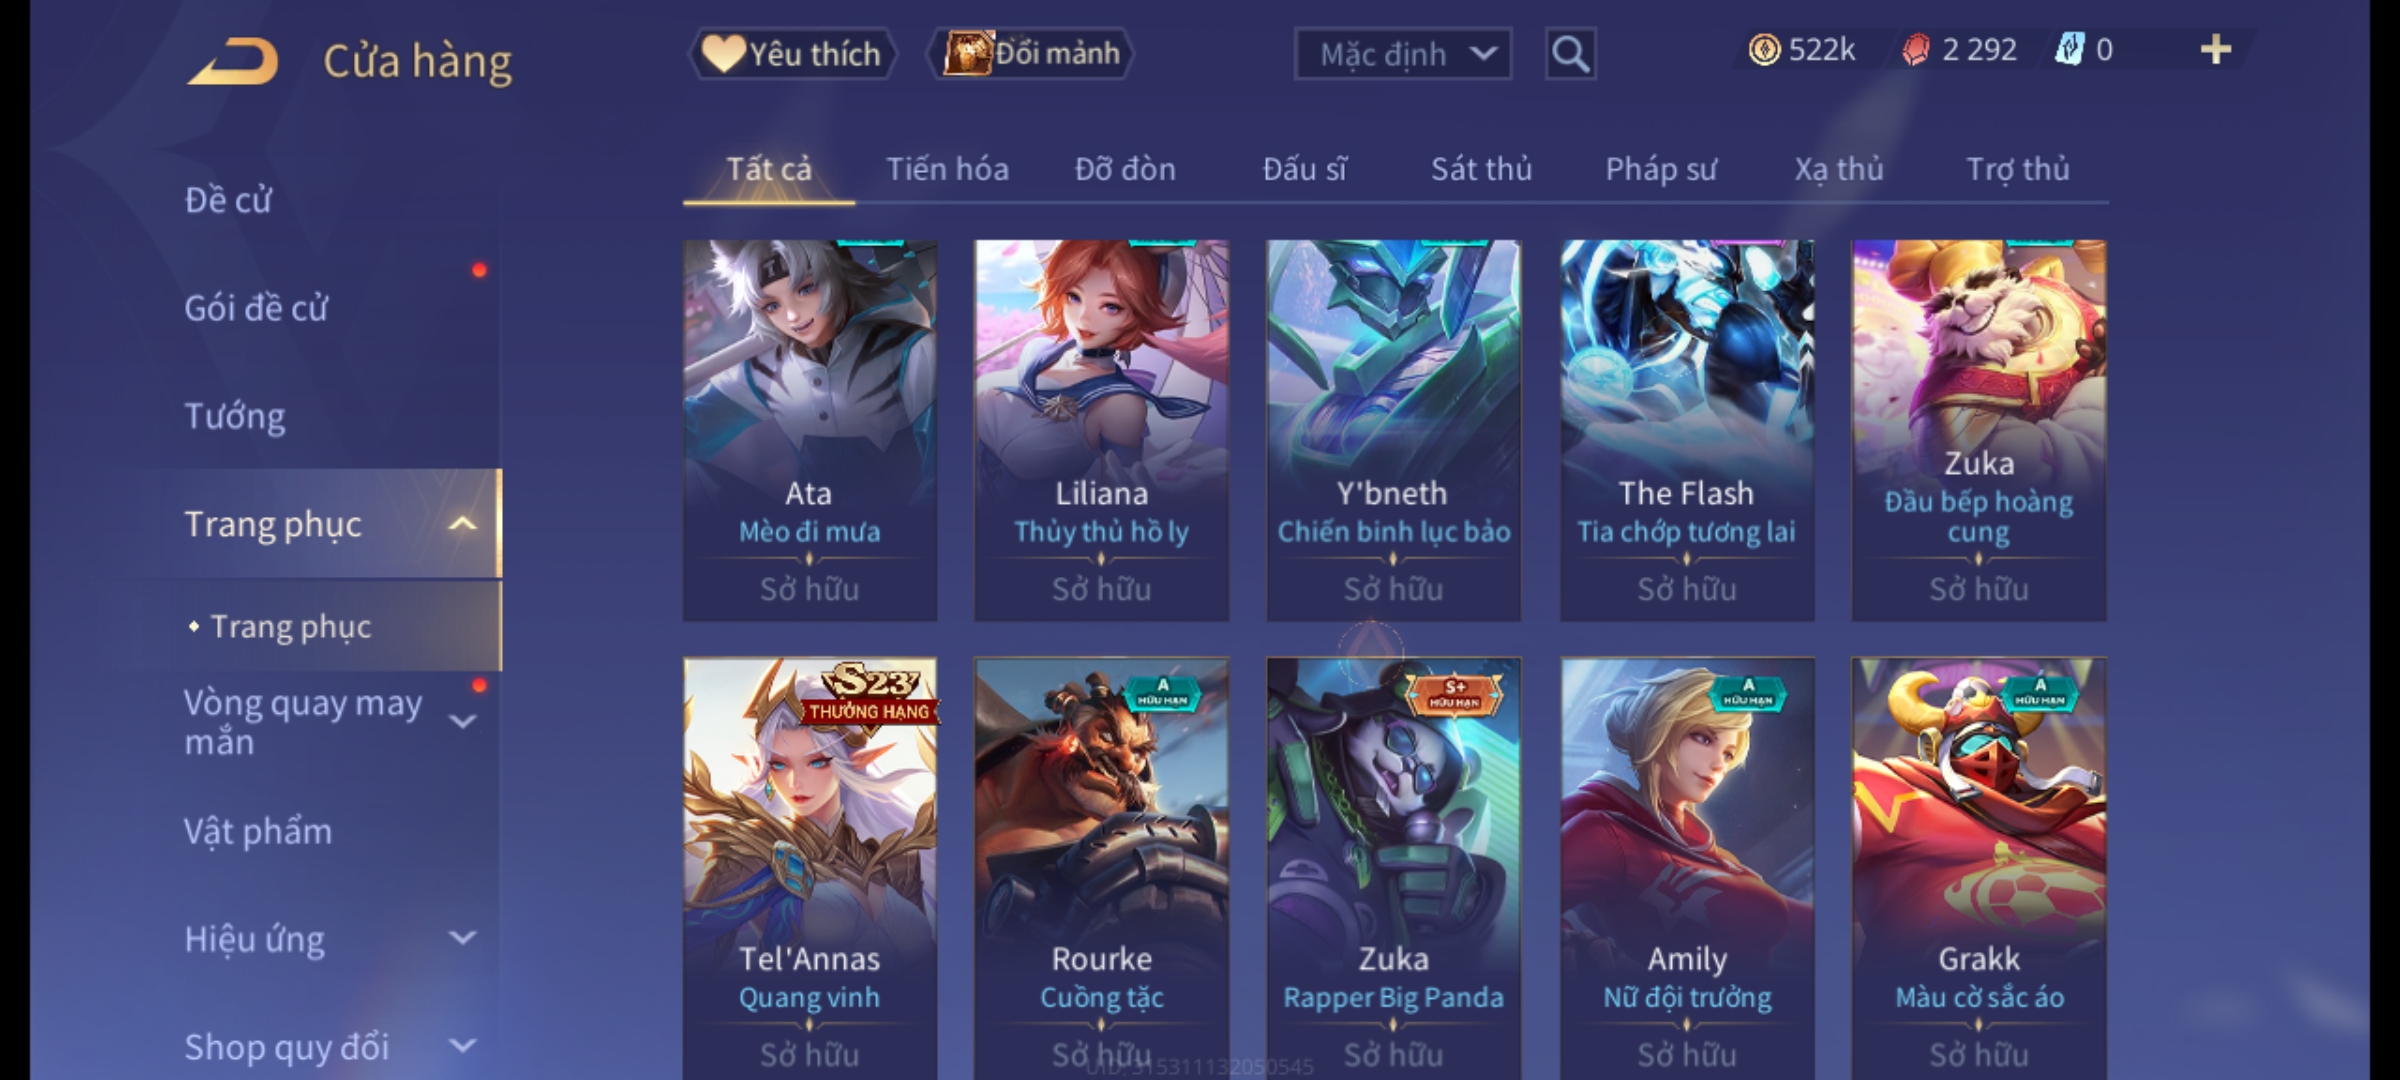The width and height of the screenshot is (2400, 1080).
Task: Select Liliana Thủy thủ hồ ly skin card
Action: [1102, 430]
